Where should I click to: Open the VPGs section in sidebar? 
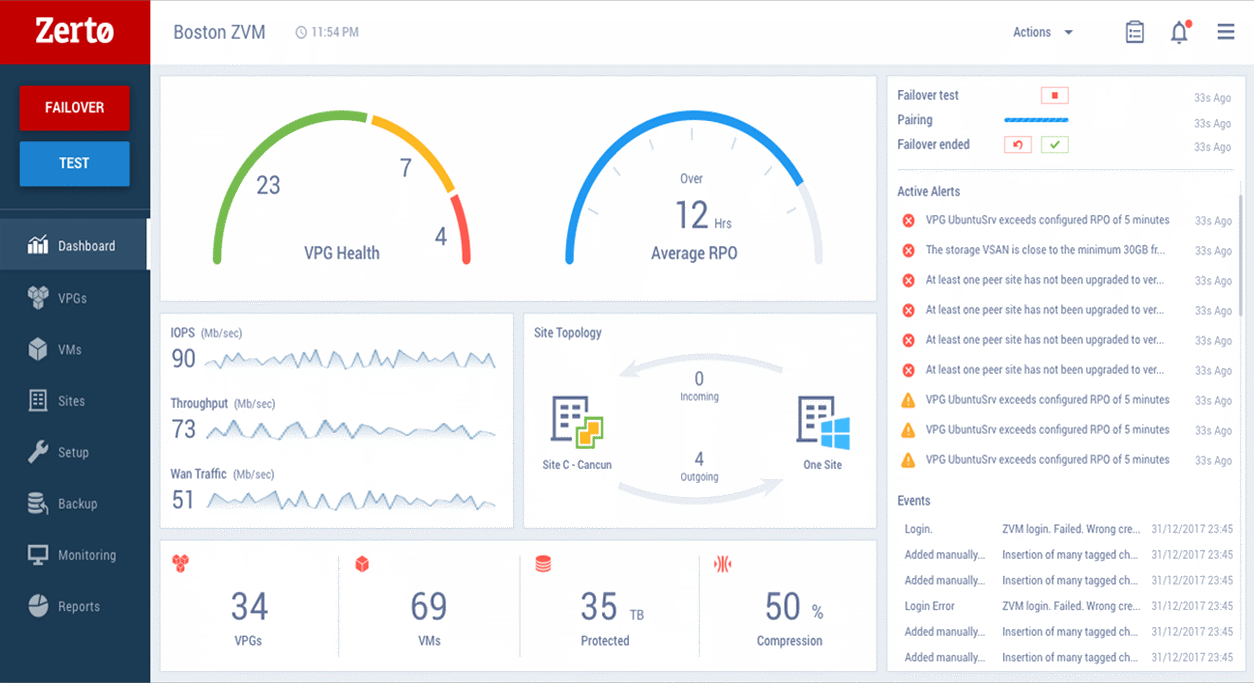tap(74, 298)
